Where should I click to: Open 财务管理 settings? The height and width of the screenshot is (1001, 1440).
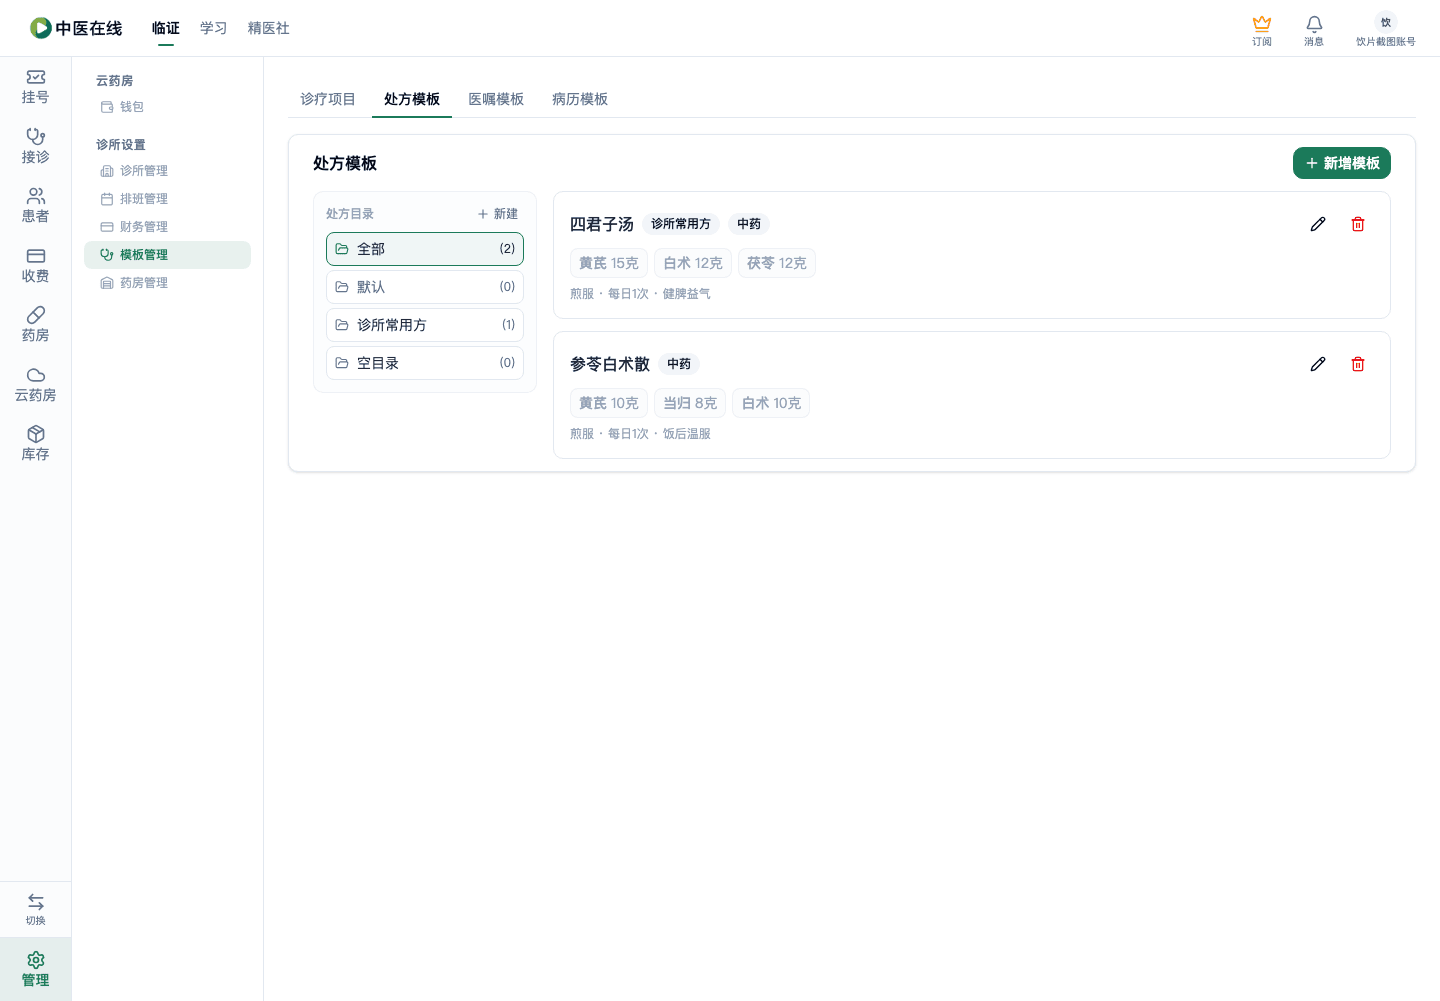[x=167, y=227]
